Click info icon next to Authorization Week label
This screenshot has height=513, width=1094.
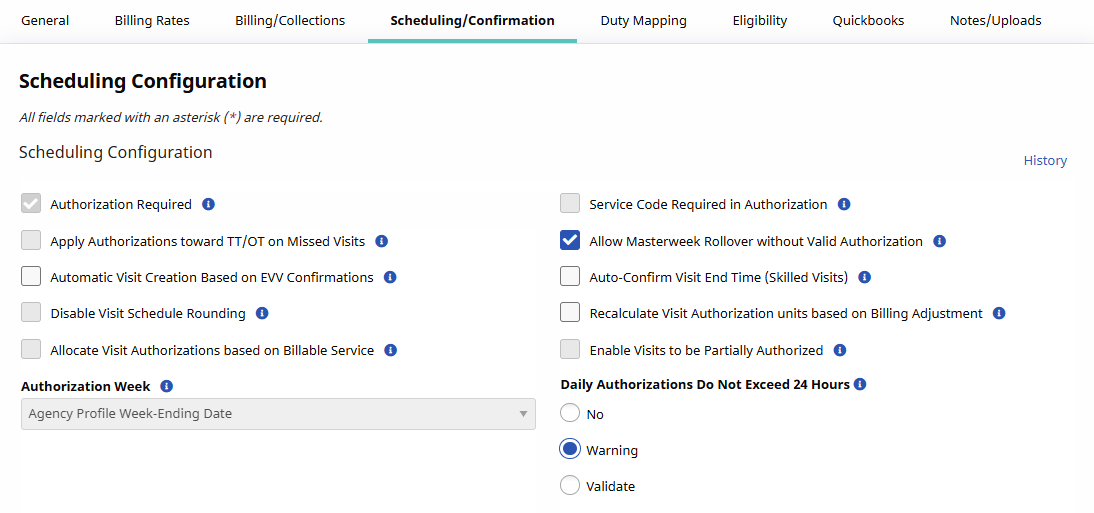[167, 386]
